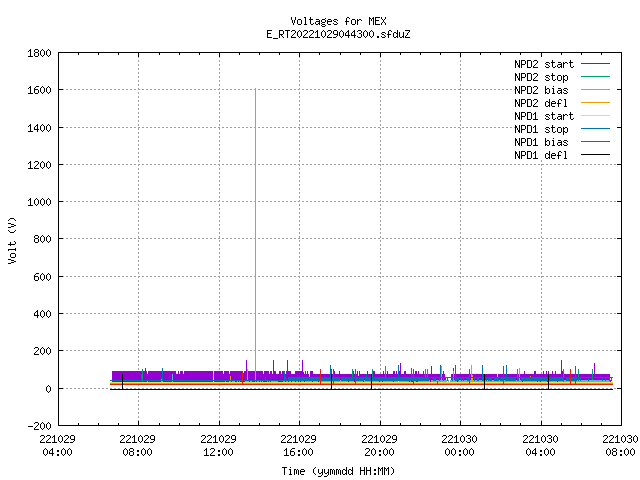Click the 221030 08:00 time tick label
This screenshot has height=480, width=640.
tap(620, 445)
